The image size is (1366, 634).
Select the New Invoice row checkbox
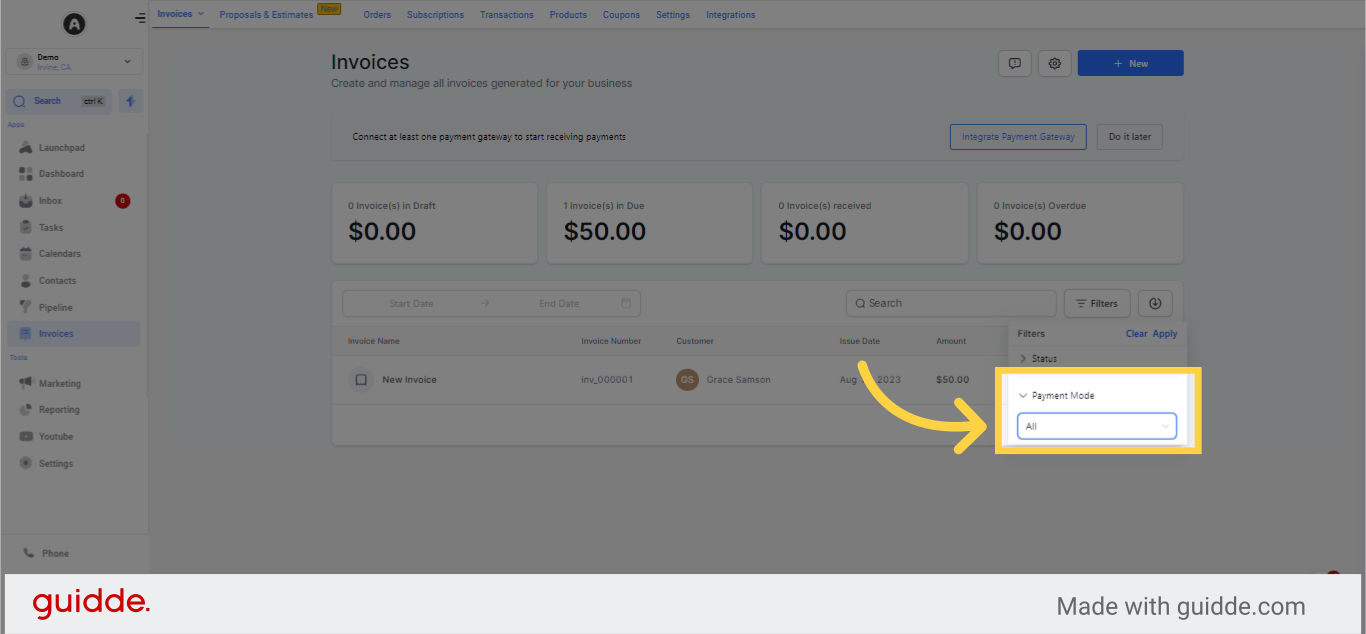pos(361,380)
